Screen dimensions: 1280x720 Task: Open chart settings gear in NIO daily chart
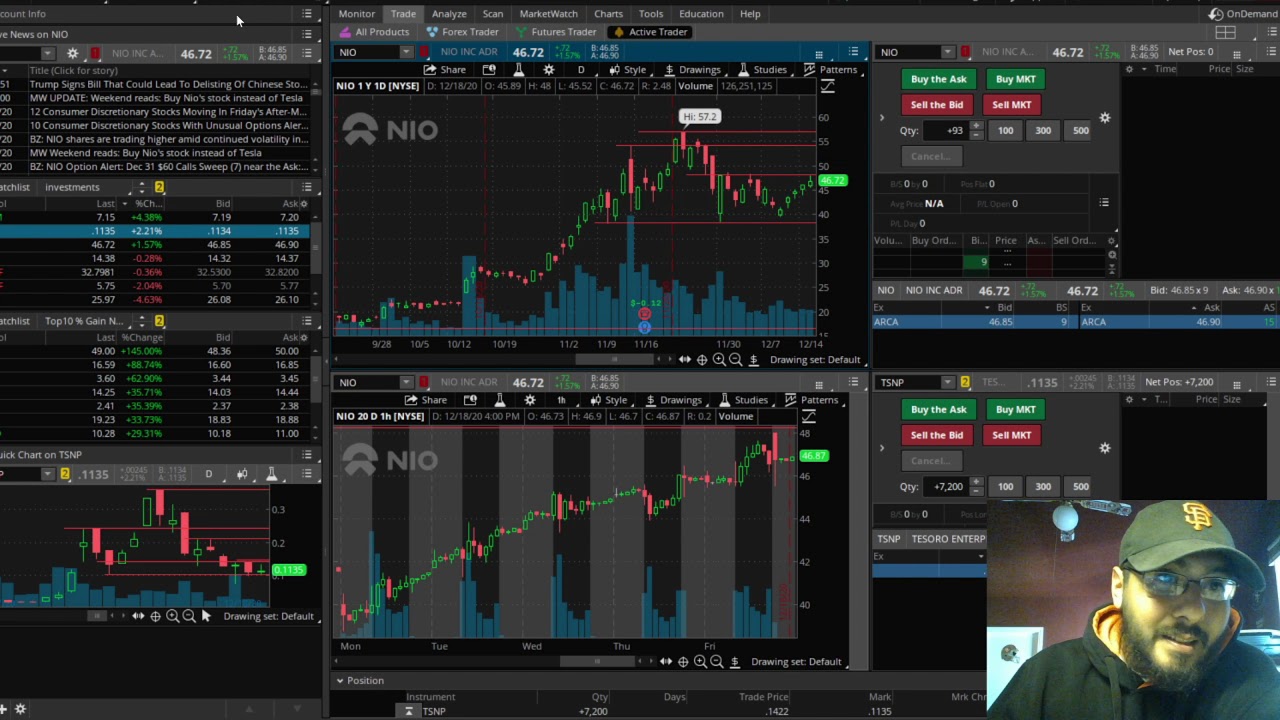click(548, 70)
